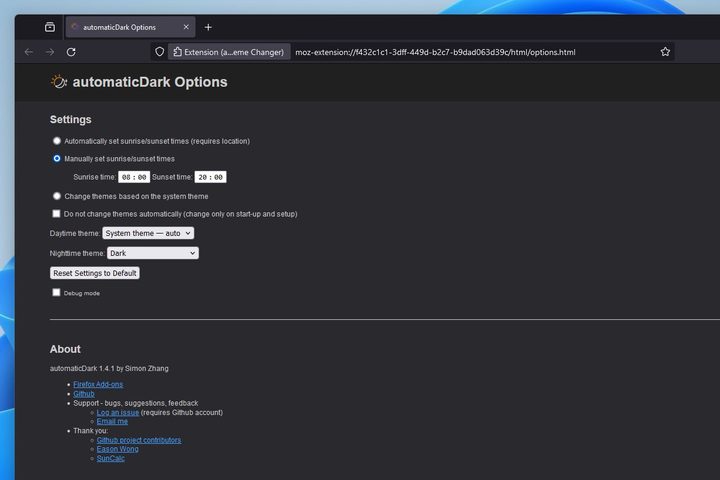The width and height of the screenshot is (720, 480).
Task: Open a new tab with plus icon
Action: (208, 28)
